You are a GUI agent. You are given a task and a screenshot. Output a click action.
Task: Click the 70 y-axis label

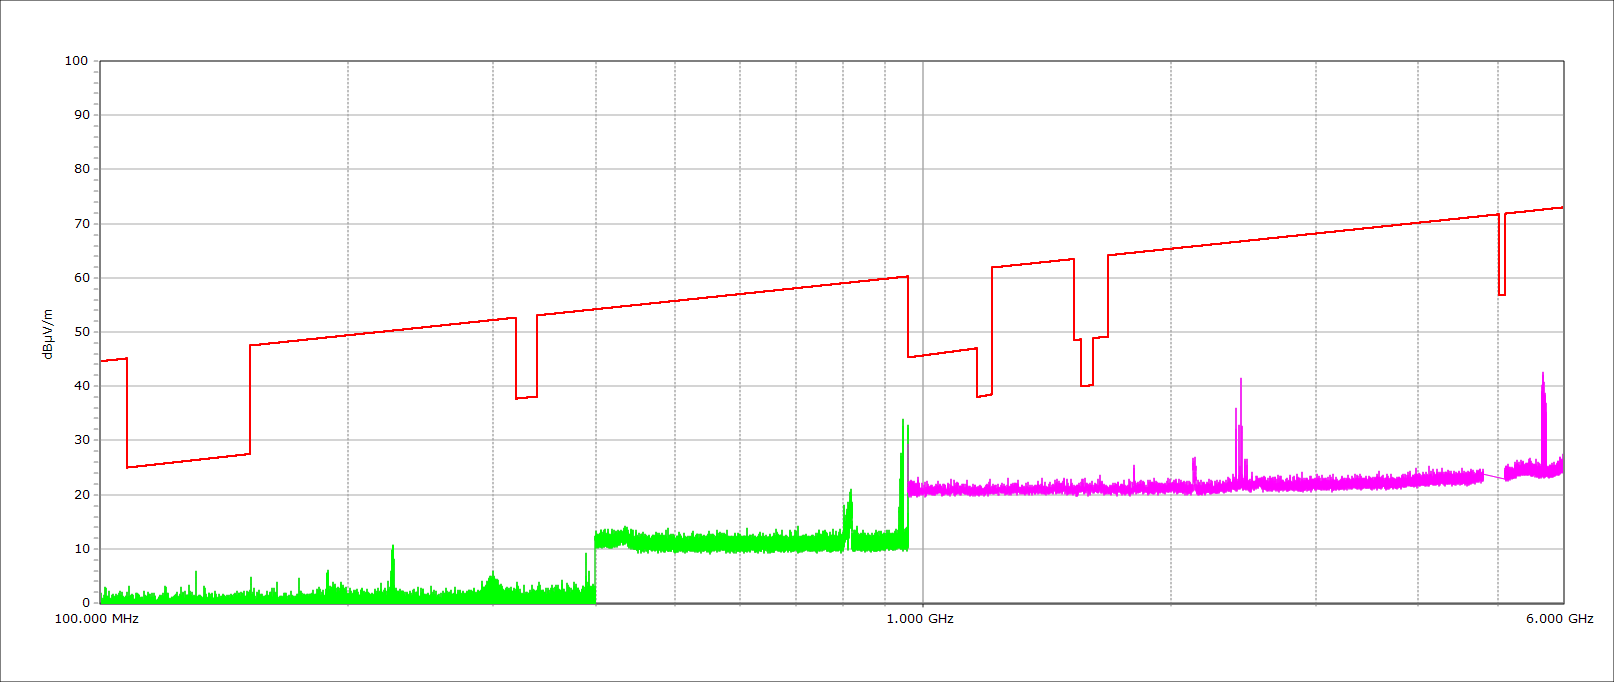[x=80, y=224]
